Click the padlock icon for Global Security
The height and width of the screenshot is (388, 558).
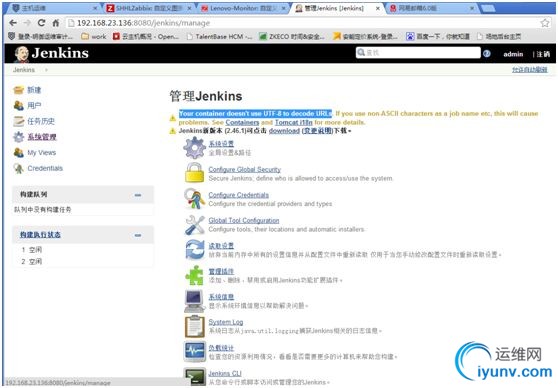(194, 173)
